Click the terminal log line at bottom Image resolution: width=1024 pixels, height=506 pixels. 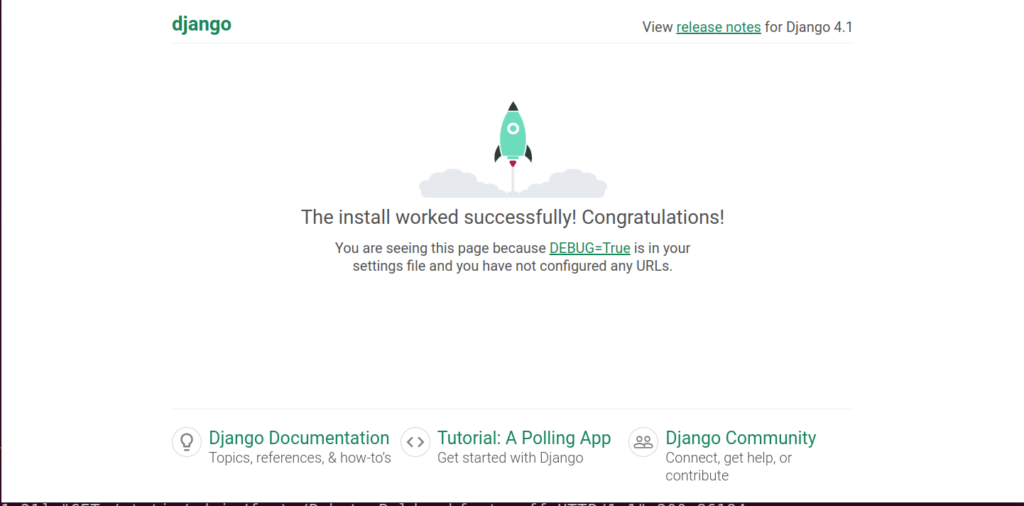400,501
